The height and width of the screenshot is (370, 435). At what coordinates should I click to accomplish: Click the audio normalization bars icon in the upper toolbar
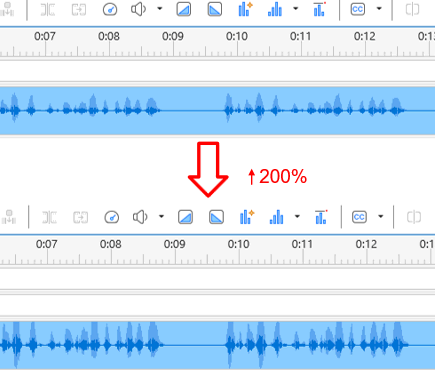275,10
